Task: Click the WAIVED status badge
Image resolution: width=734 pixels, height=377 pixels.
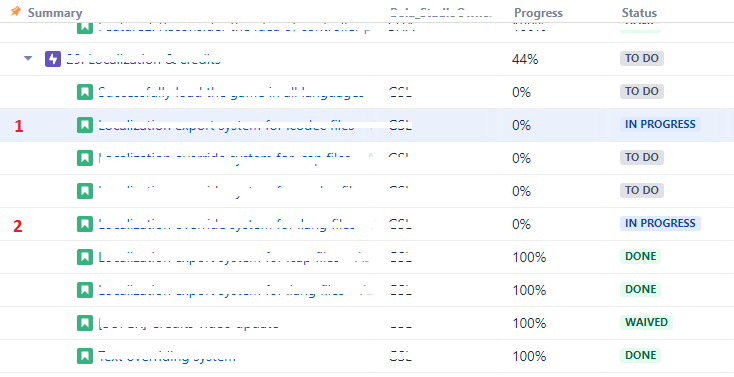Action: tap(646, 322)
